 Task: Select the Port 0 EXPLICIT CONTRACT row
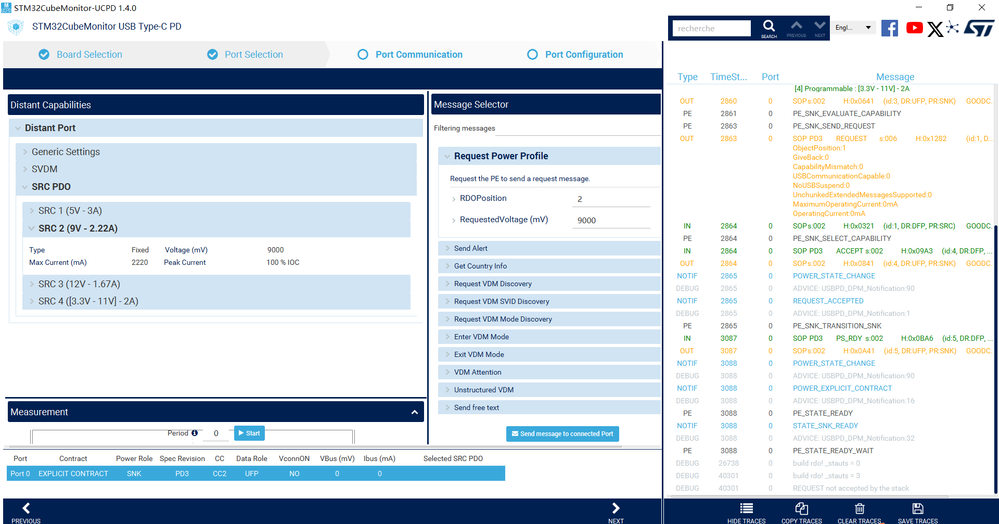[255, 474]
